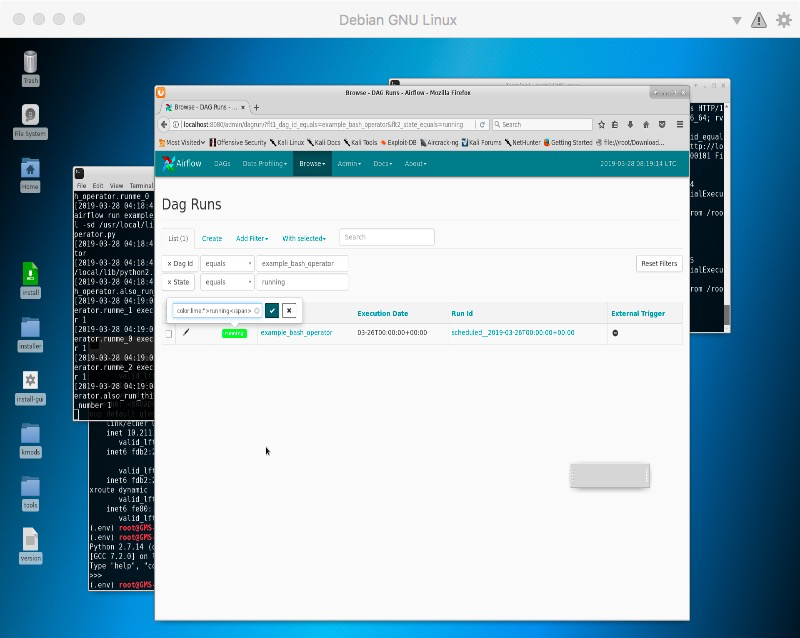Open Offensive Security bookmark

(238, 142)
